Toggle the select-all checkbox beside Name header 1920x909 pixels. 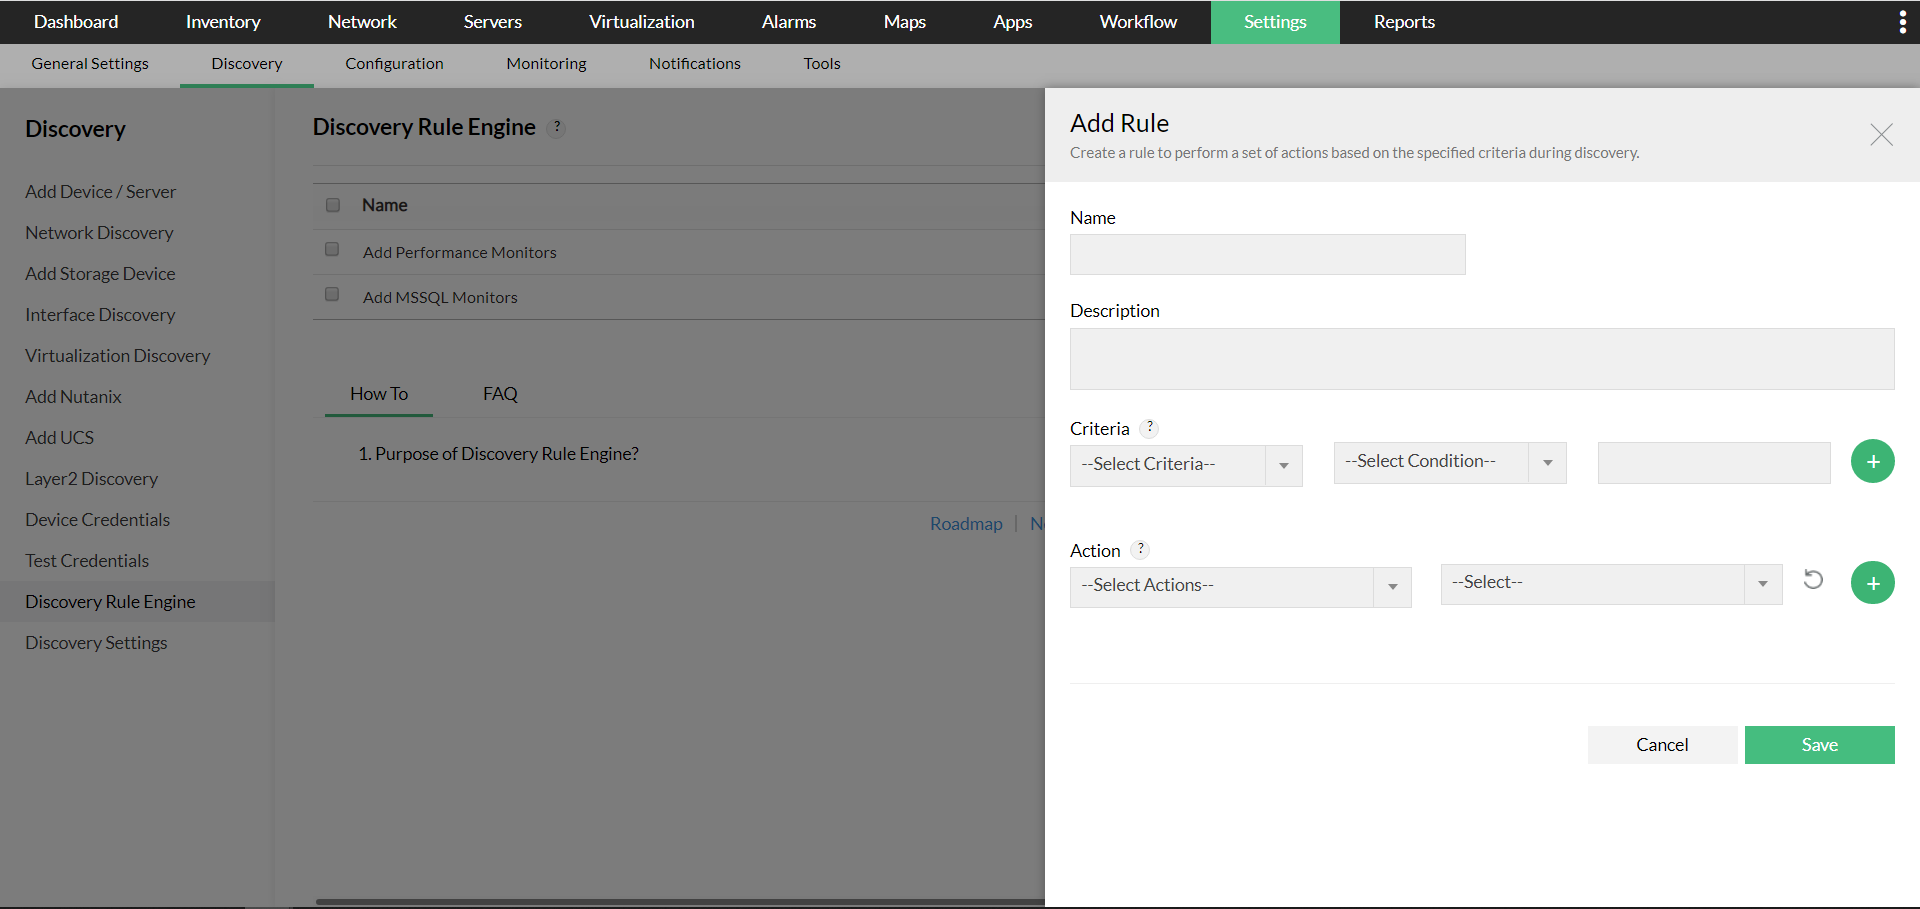click(333, 205)
